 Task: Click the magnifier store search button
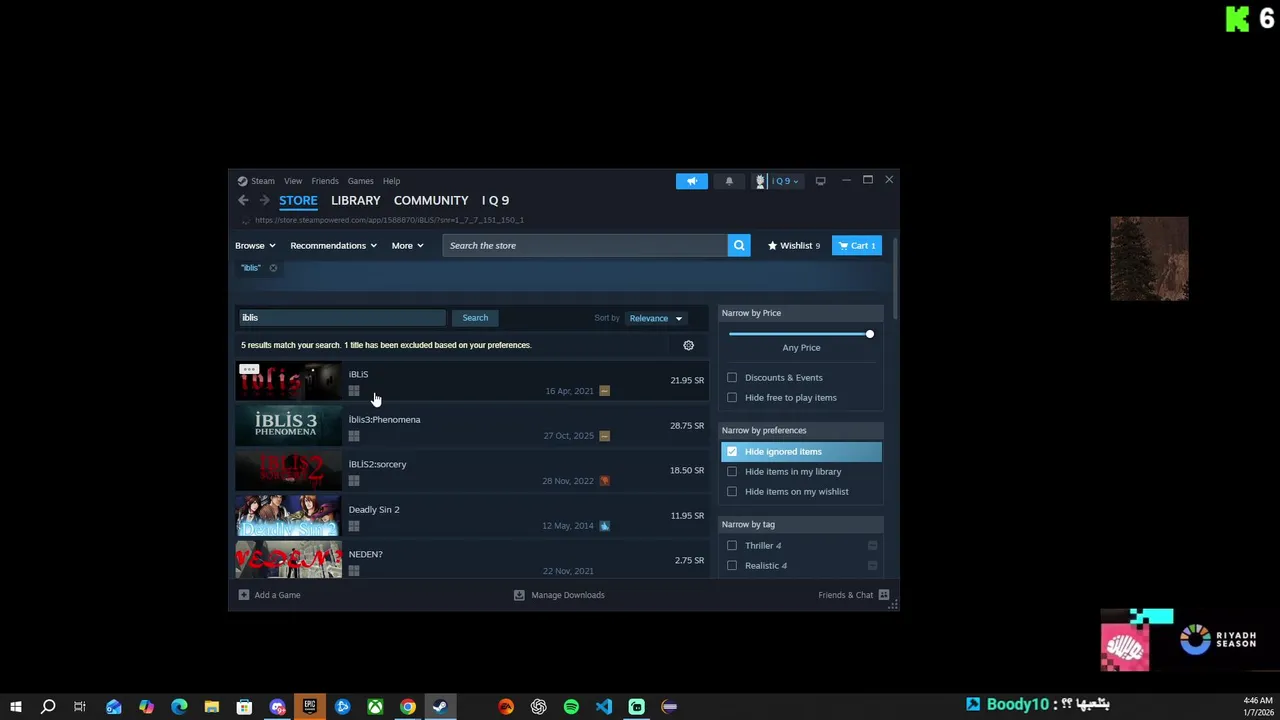[739, 246]
